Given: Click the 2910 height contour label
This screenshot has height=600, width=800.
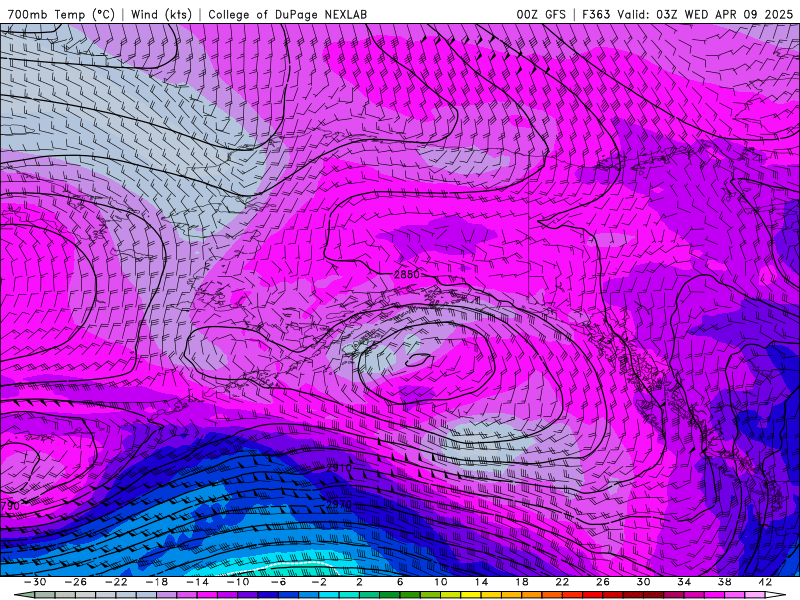Looking at the screenshot, I should pos(339,467).
